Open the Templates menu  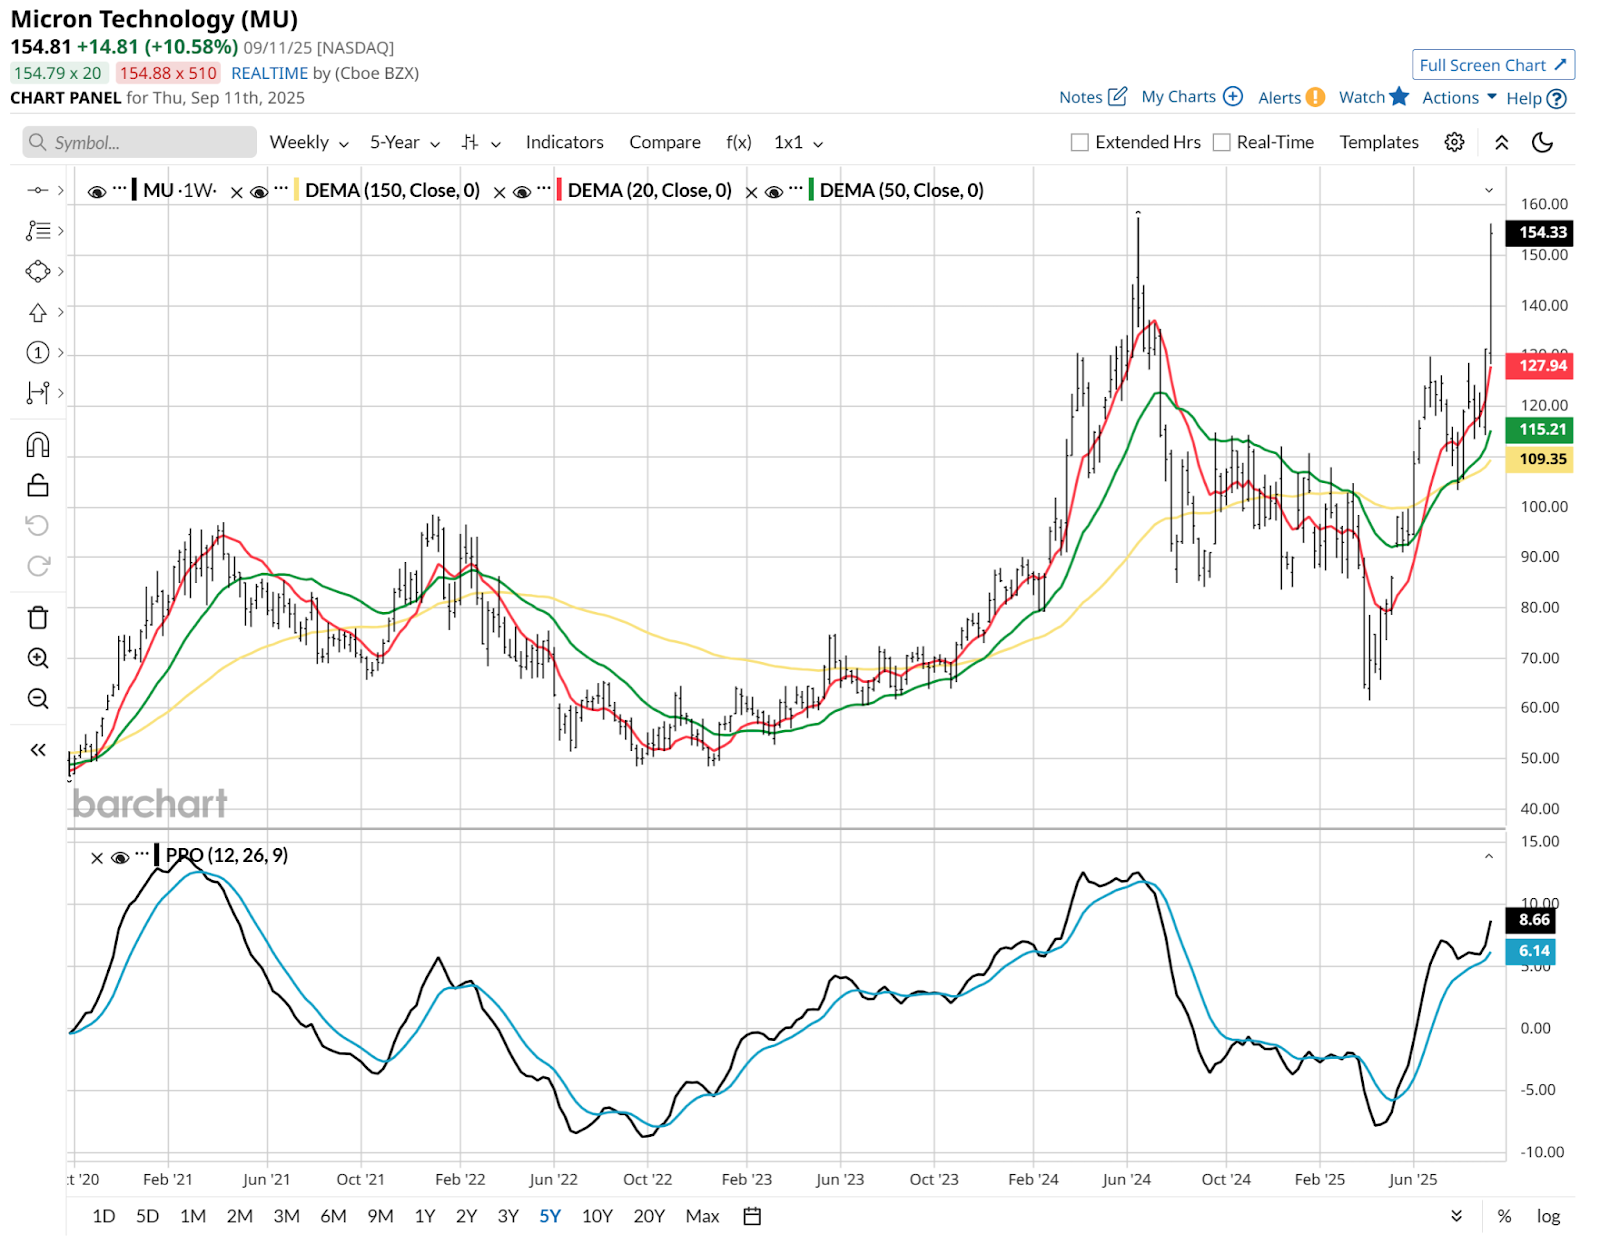(1379, 142)
